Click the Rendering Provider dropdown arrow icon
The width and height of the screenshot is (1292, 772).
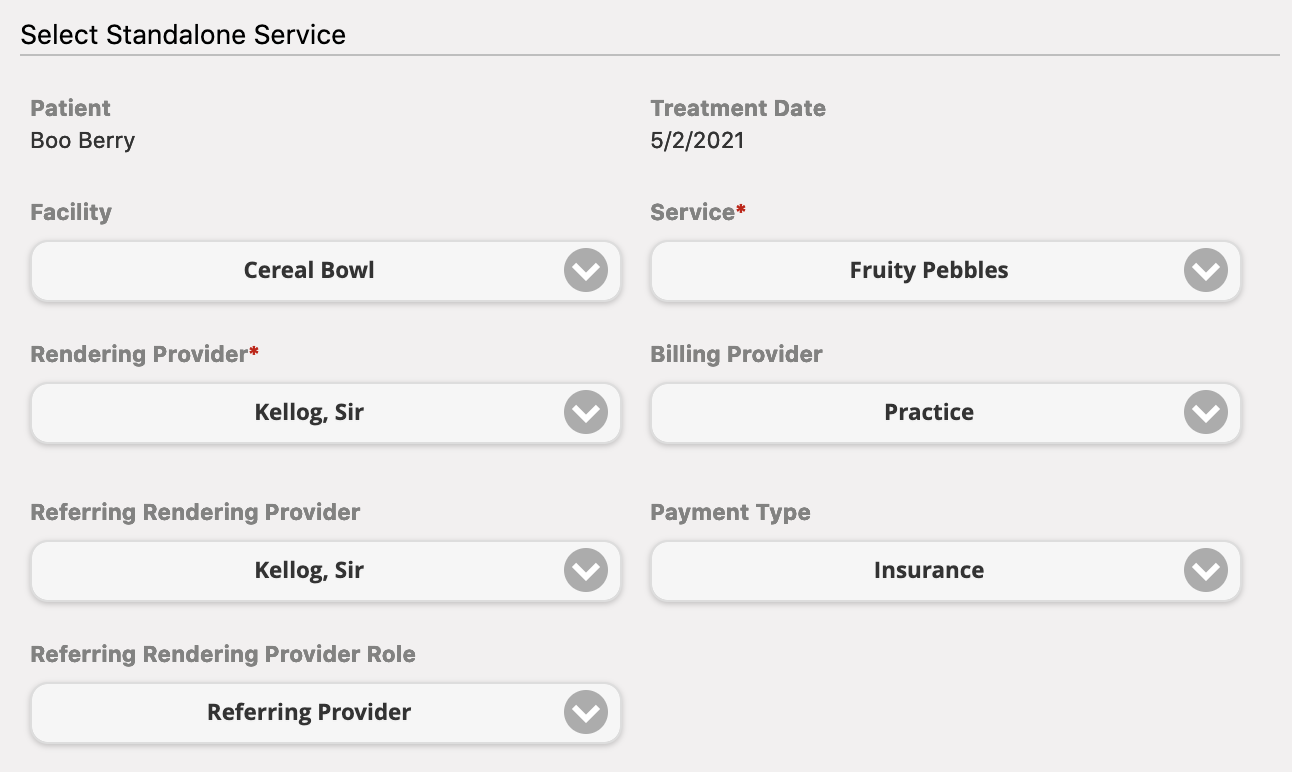(585, 413)
